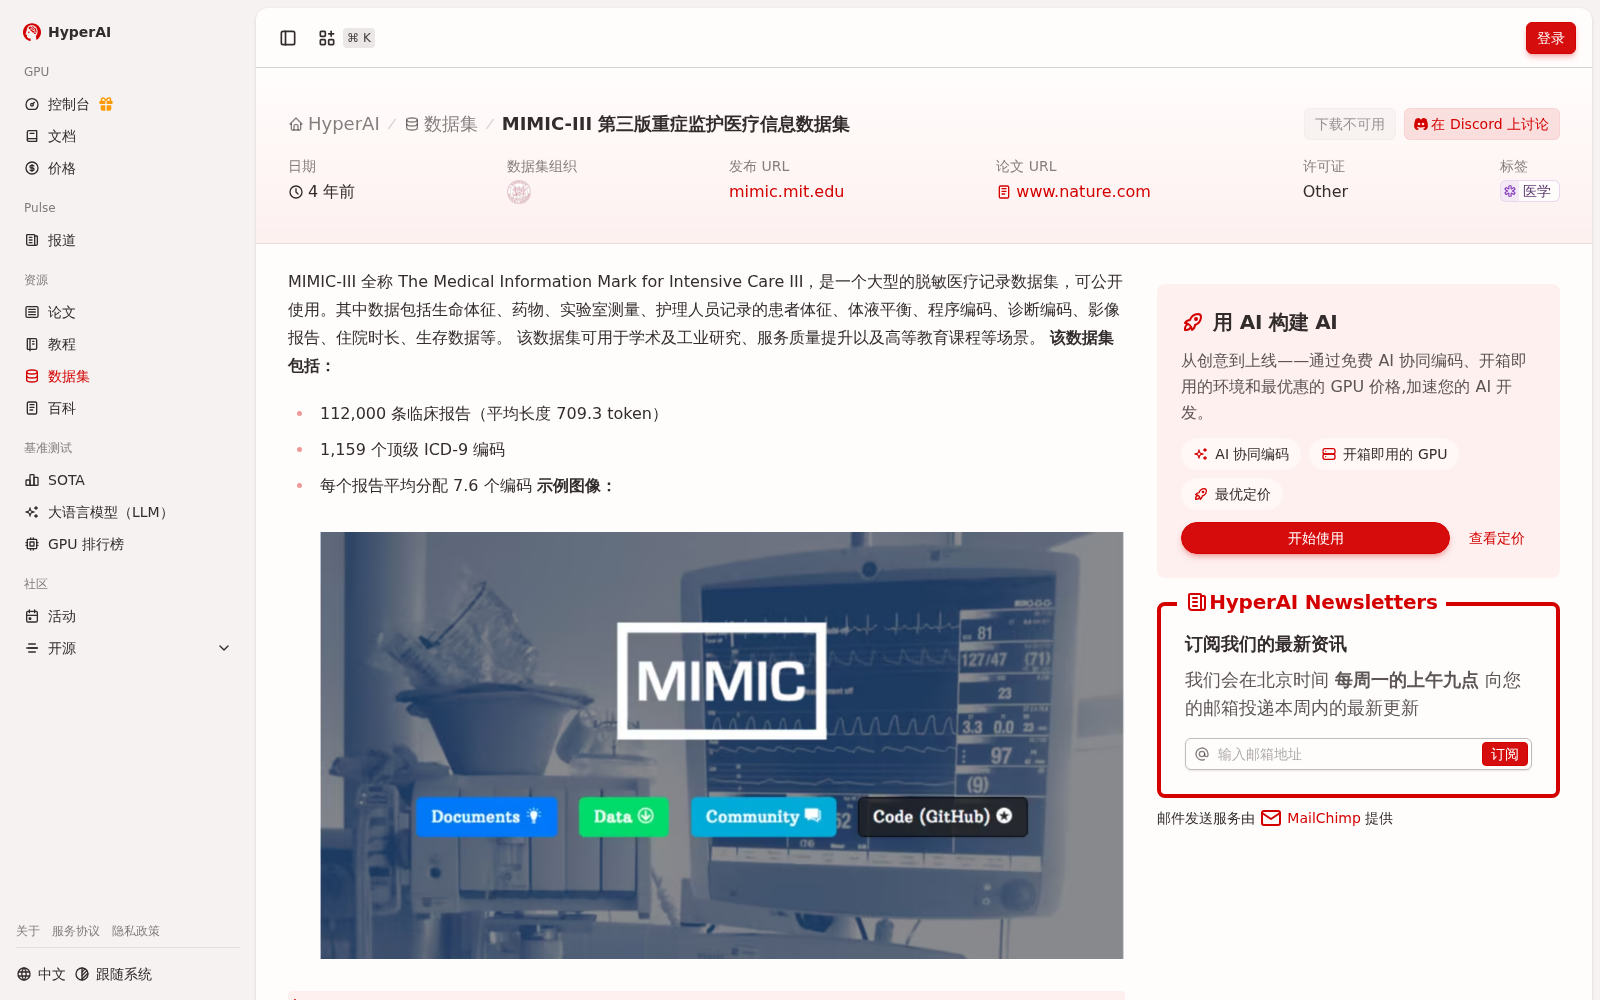Open the command search icon
Screen dimensions: 1600x1000
(327, 38)
